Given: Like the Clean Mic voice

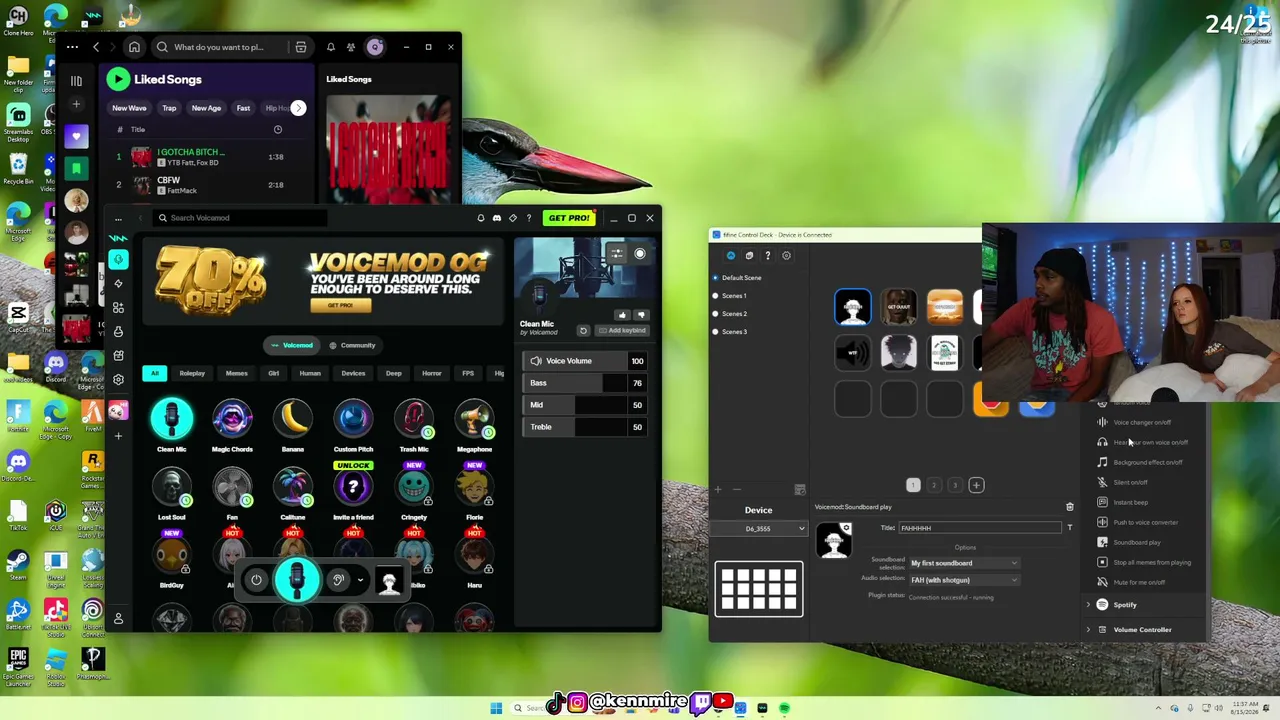Looking at the screenshot, I should coord(622,315).
